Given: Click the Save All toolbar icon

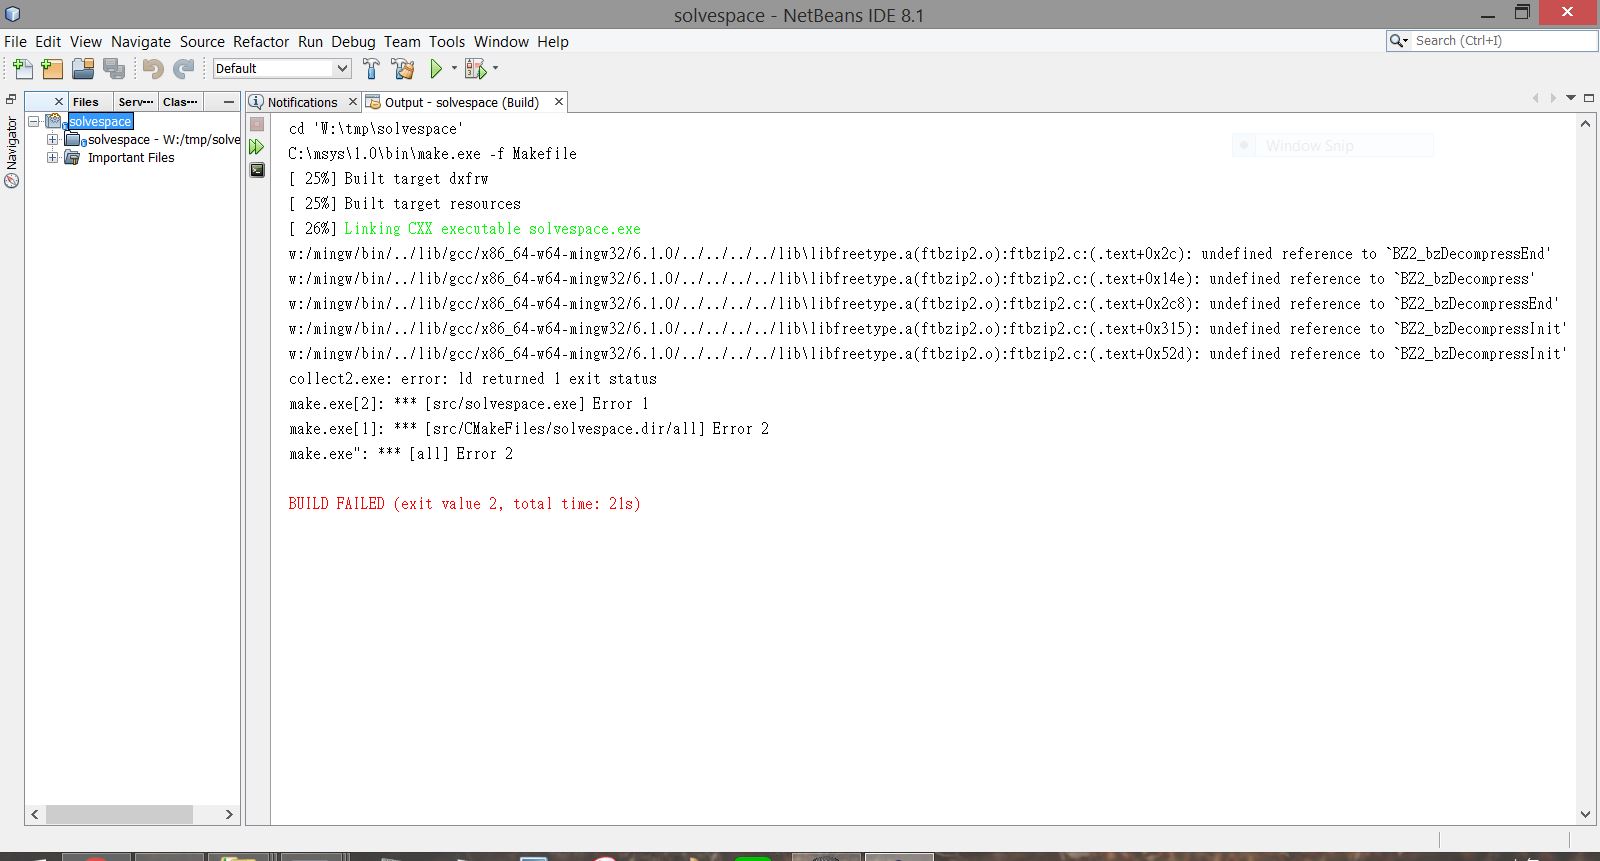Looking at the screenshot, I should point(114,68).
